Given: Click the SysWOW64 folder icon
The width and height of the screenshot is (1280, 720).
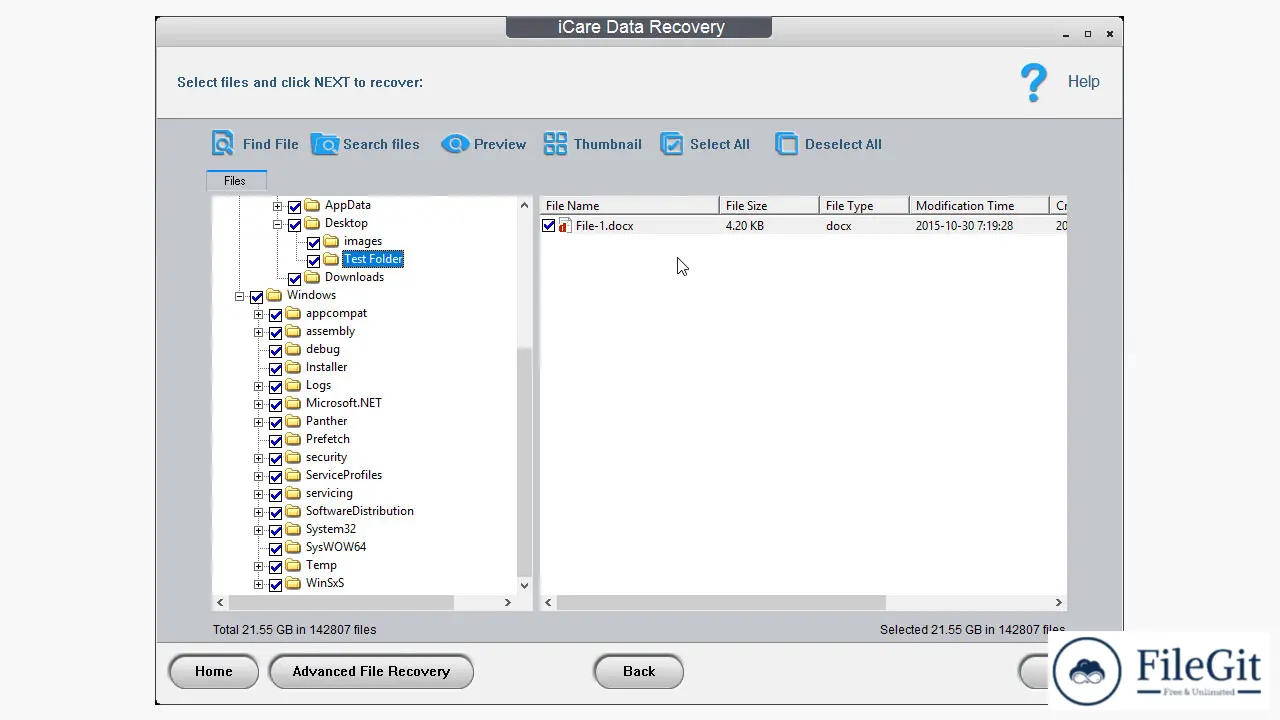Looking at the screenshot, I should [293, 547].
